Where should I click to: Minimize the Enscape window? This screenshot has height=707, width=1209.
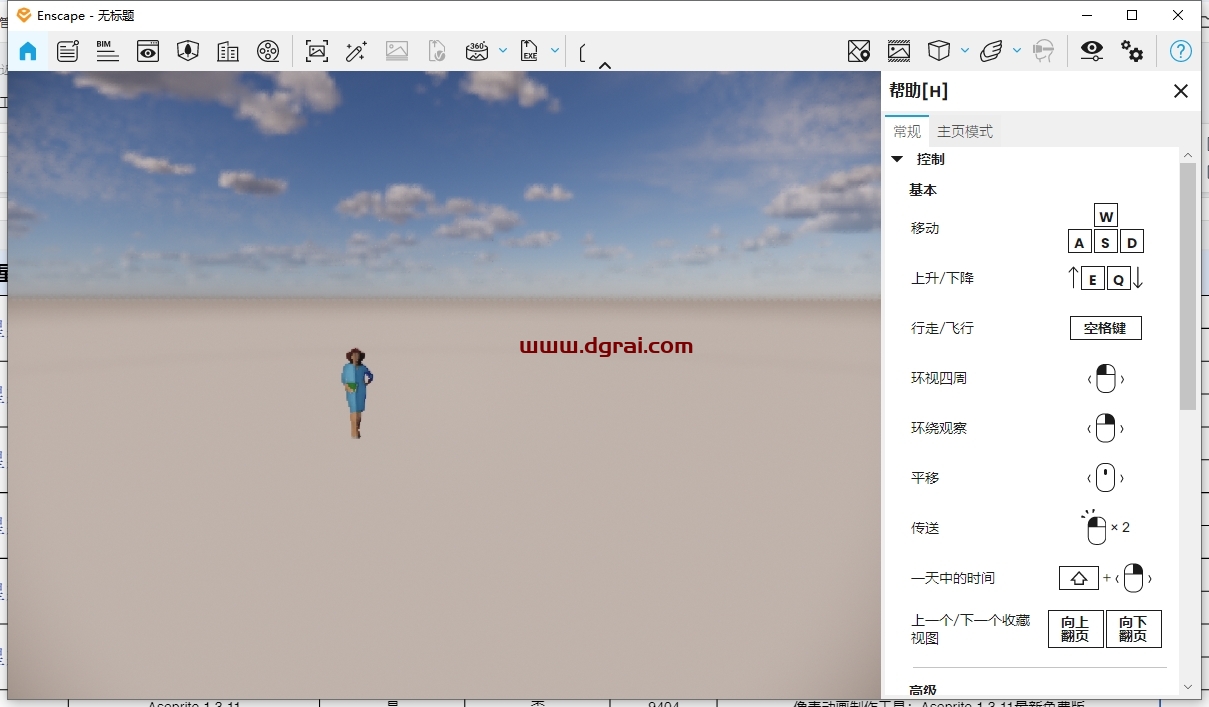coord(1086,15)
